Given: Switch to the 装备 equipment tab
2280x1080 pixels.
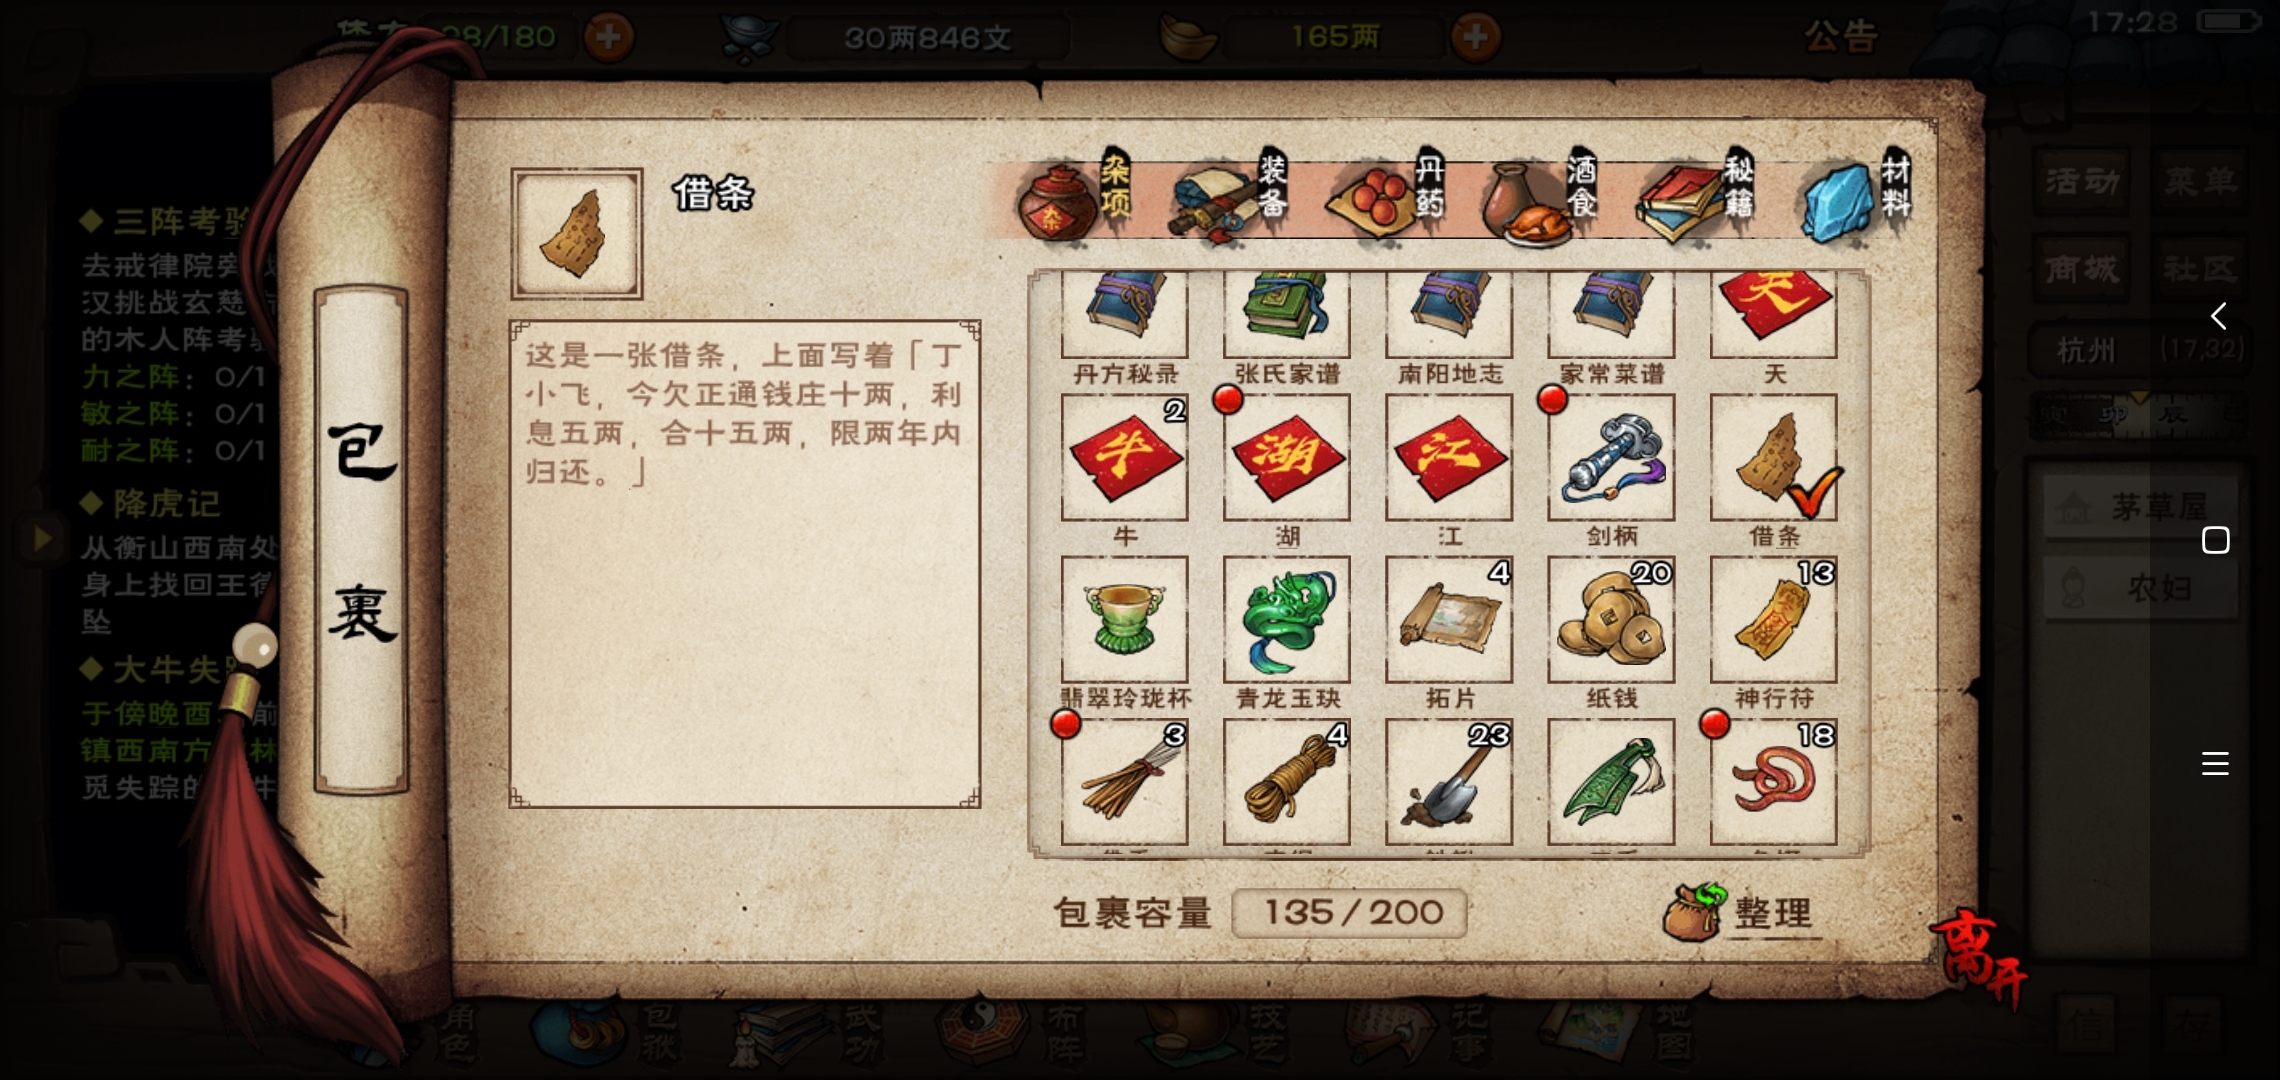Looking at the screenshot, I should (x=1230, y=197).
